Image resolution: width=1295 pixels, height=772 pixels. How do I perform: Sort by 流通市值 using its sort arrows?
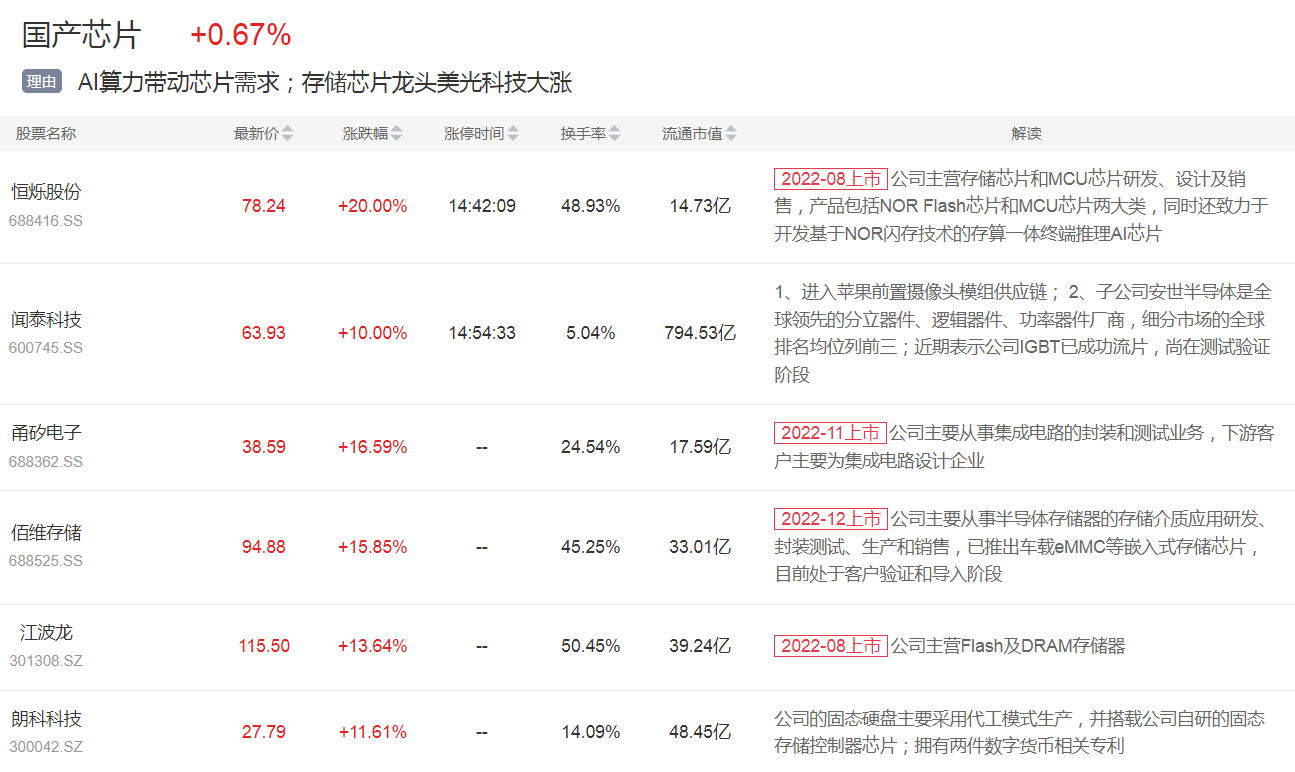pos(731,134)
